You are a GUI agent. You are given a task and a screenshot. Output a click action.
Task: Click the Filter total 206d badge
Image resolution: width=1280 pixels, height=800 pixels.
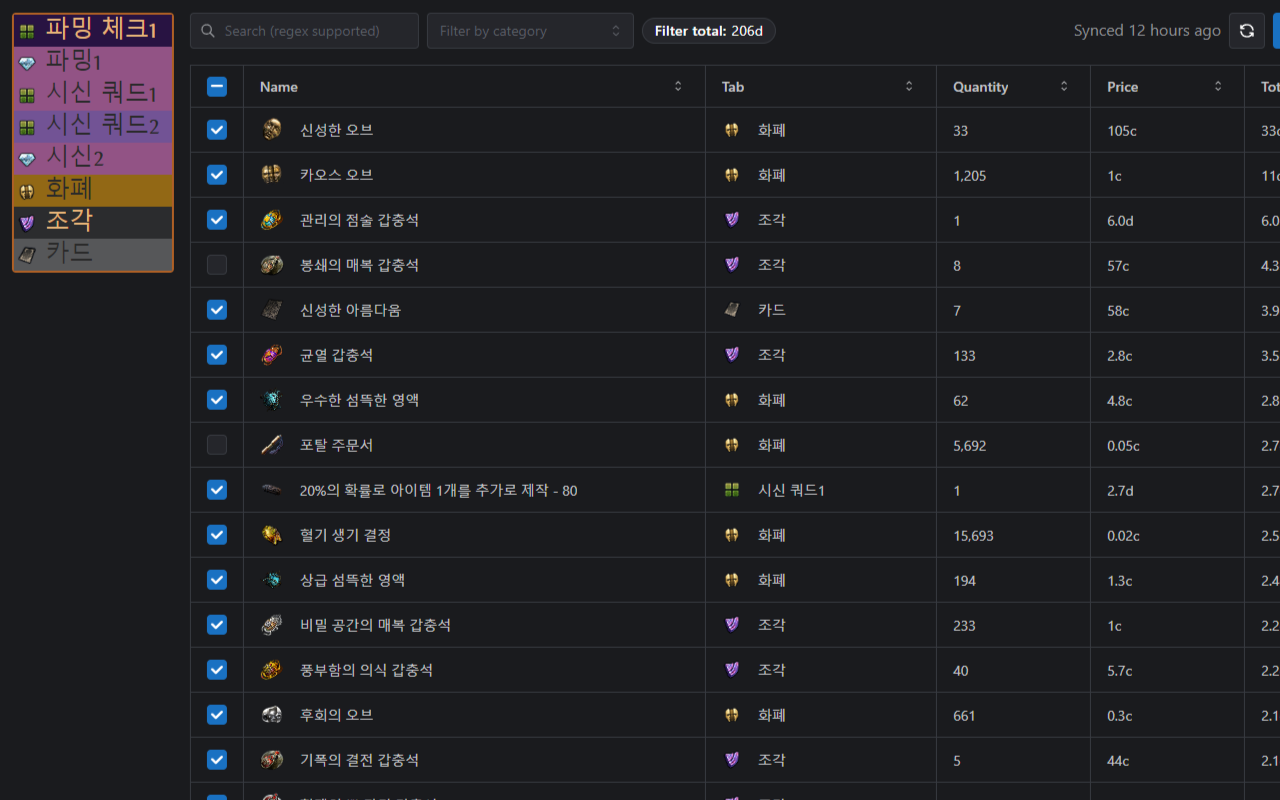(x=708, y=31)
